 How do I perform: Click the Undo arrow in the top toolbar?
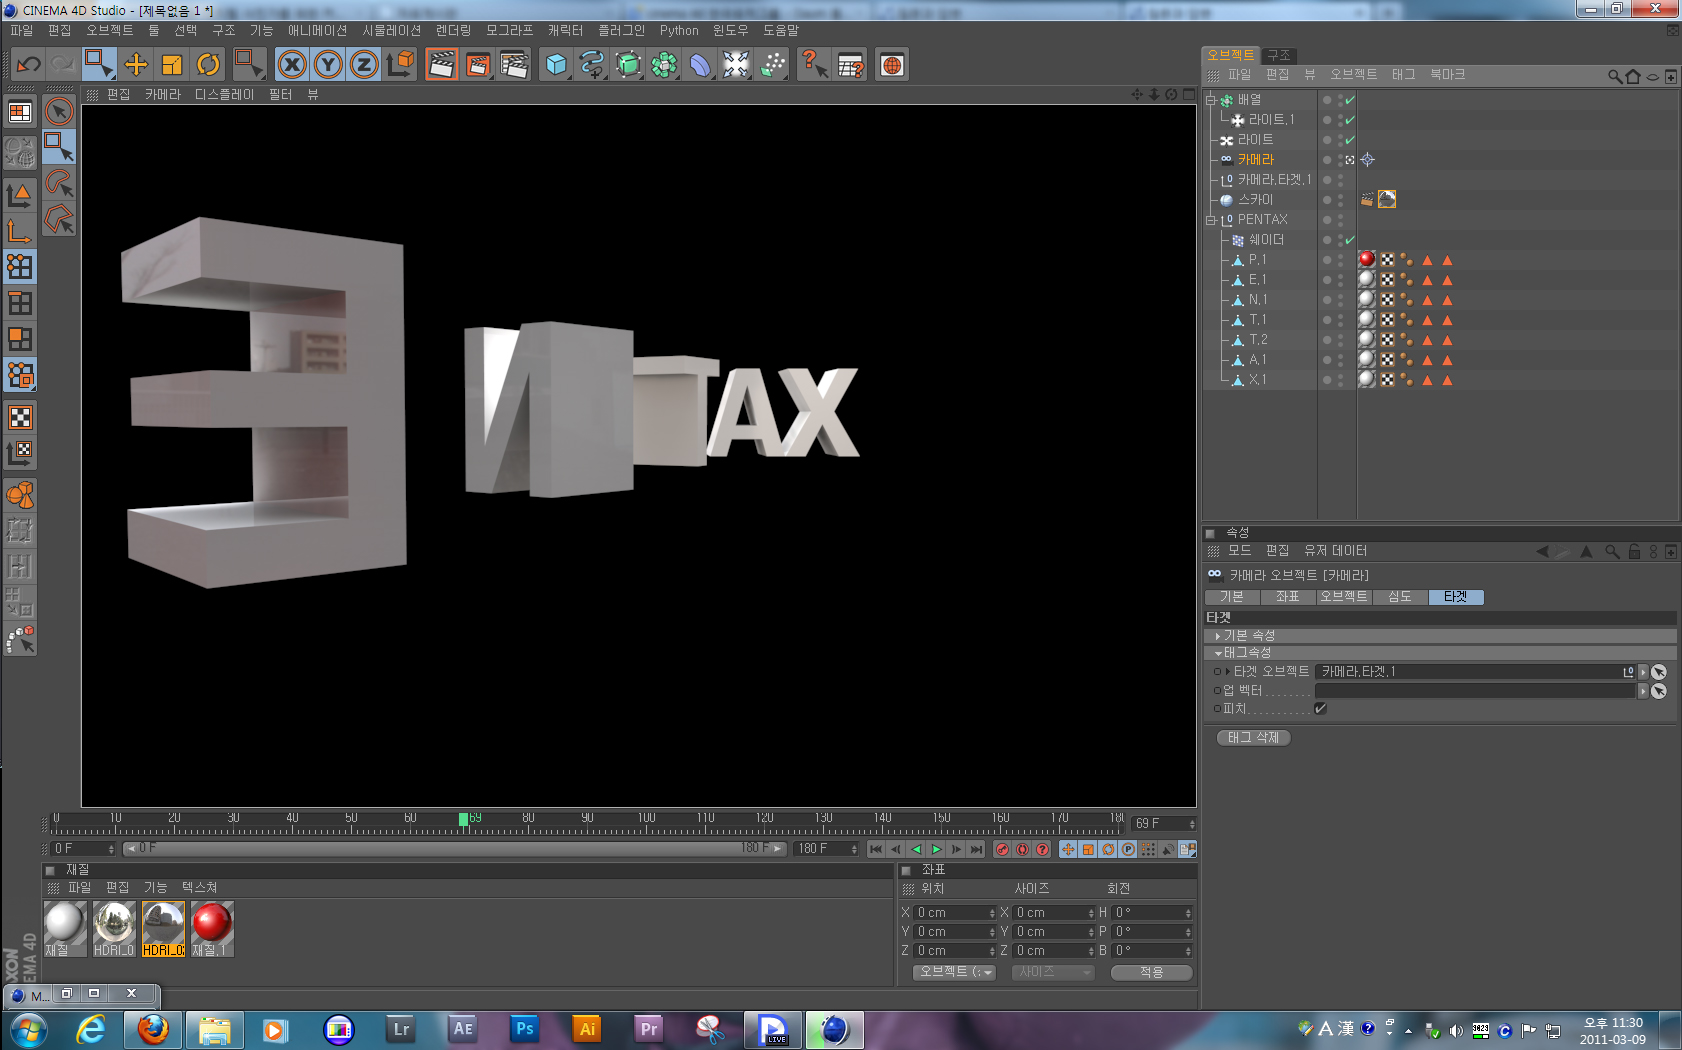tap(28, 65)
